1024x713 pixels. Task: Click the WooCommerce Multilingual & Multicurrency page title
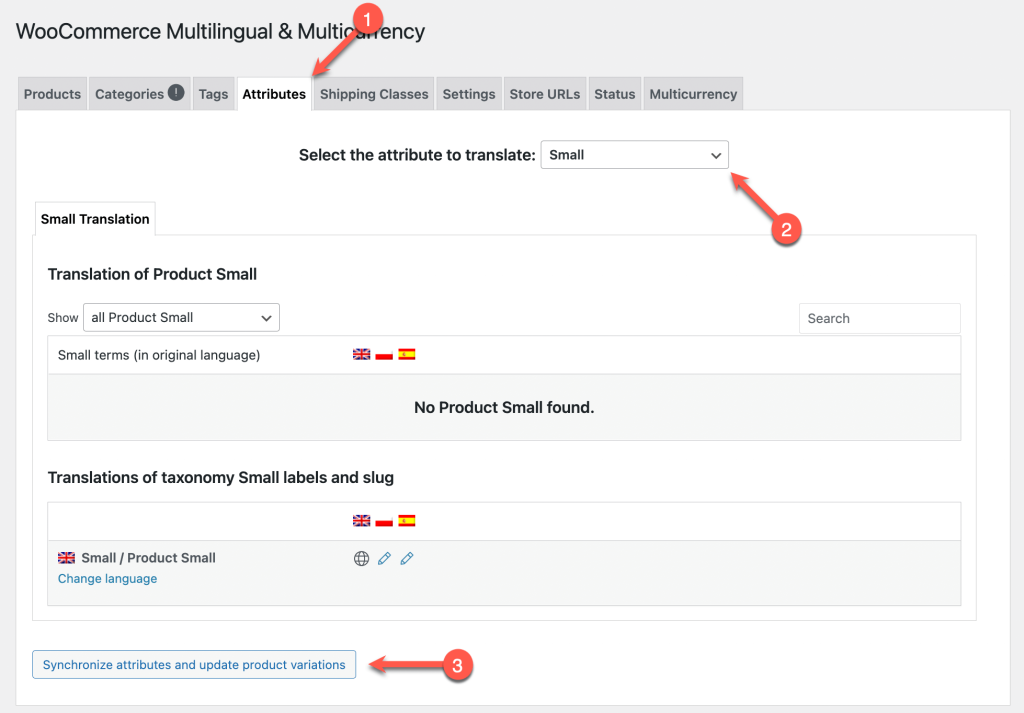click(x=220, y=31)
